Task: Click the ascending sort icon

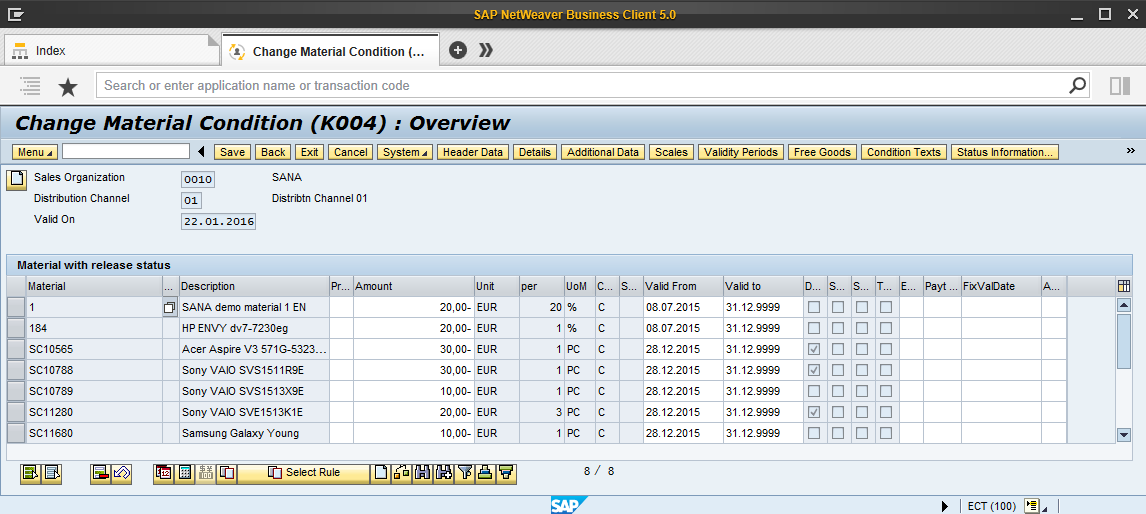Action: pyautogui.click(x=485, y=473)
